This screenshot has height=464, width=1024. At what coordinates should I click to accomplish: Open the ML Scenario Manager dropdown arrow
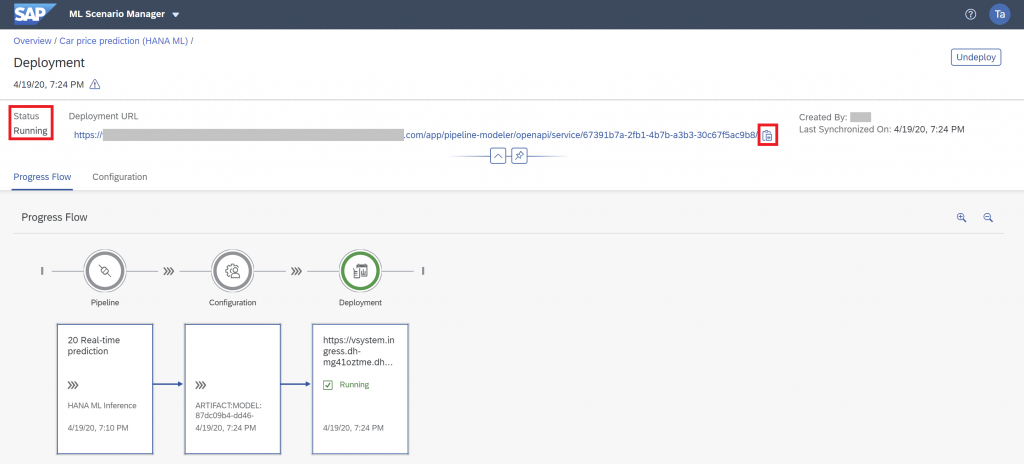pyautogui.click(x=176, y=14)
